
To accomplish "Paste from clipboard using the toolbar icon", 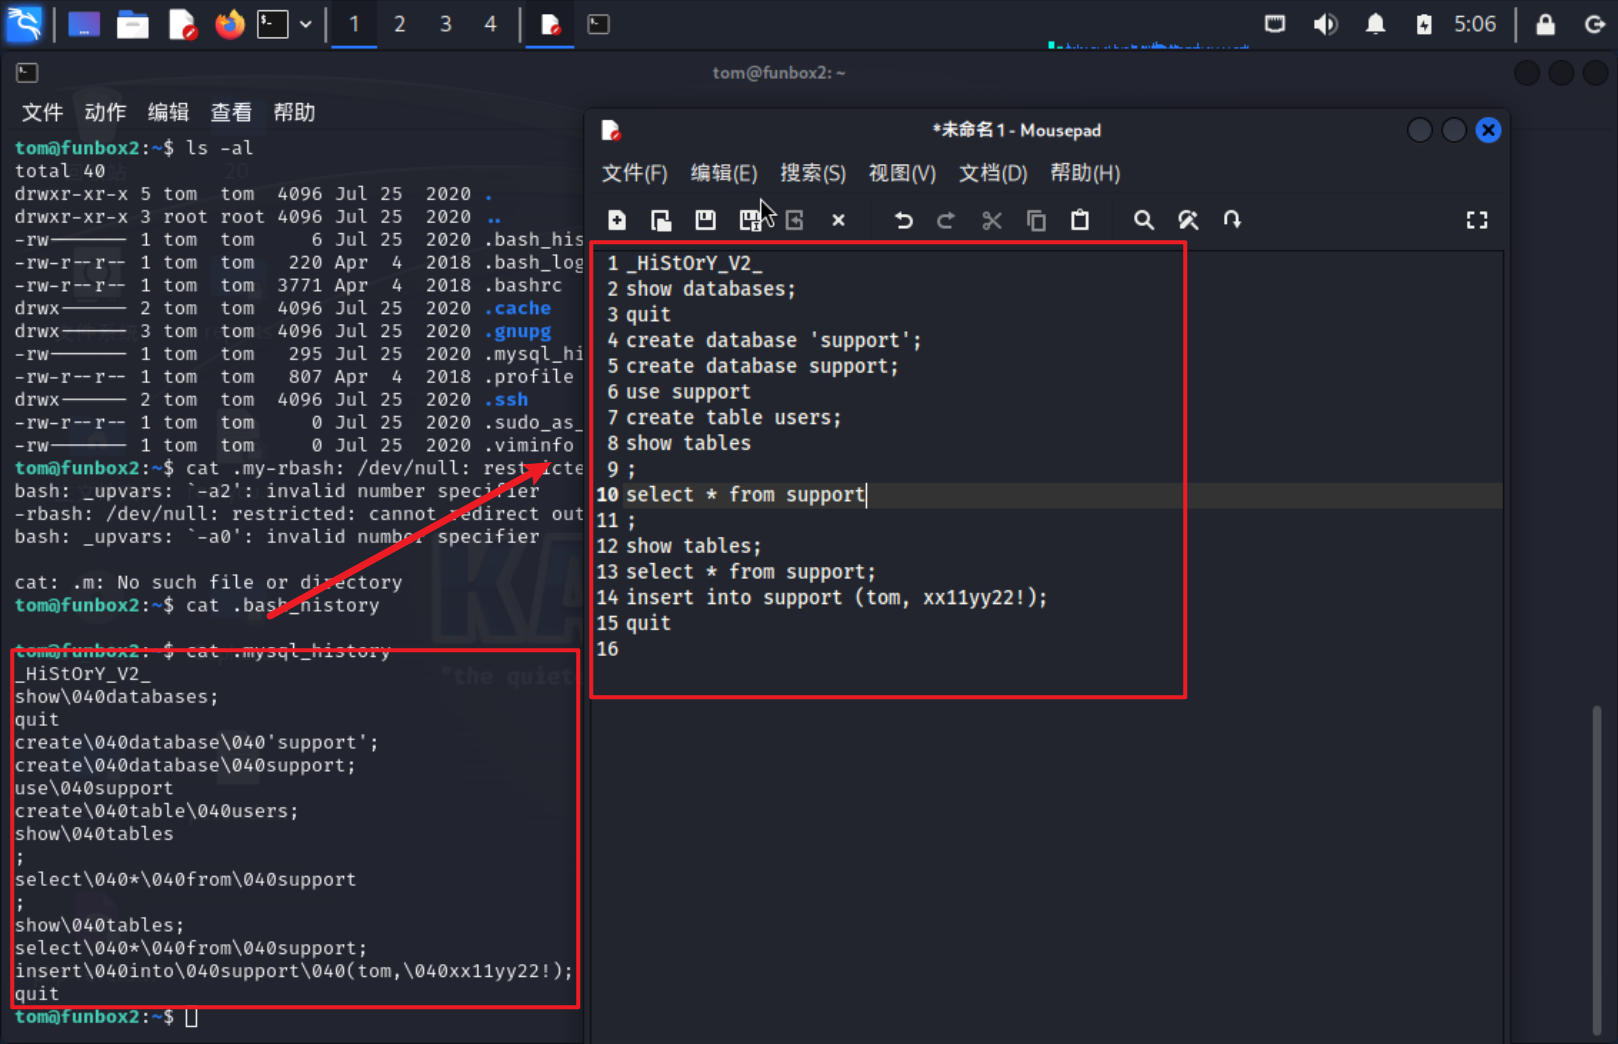I will 1080,220.
